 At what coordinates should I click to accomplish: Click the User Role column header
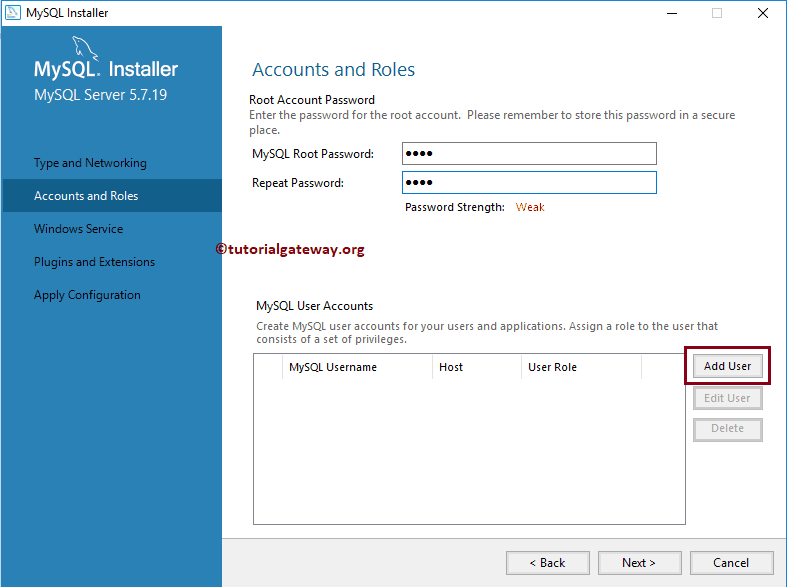point(582,367)
